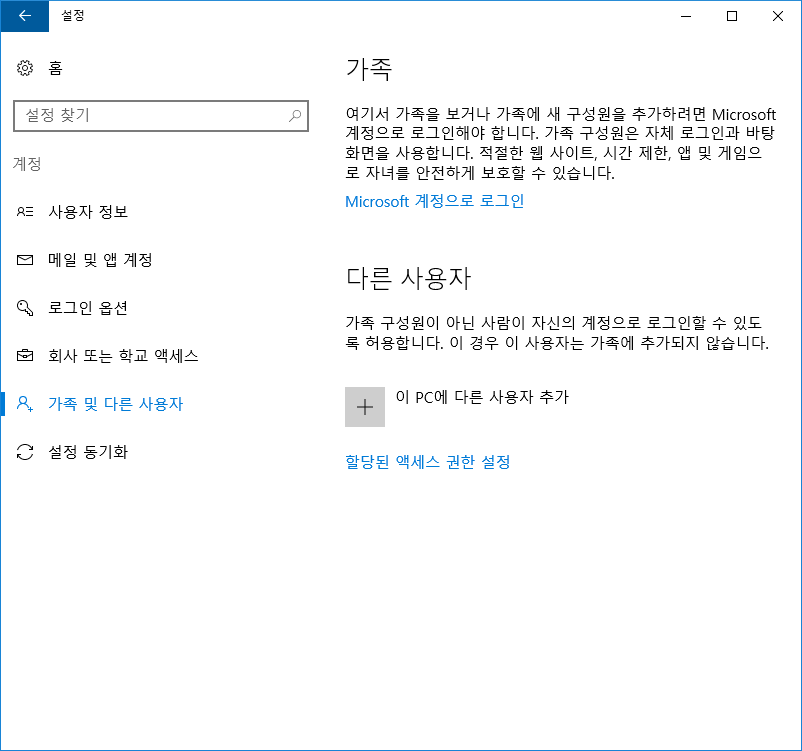Click the search magnifier icon
Screen dimensions: 802x751
click(x=295, y=116)
